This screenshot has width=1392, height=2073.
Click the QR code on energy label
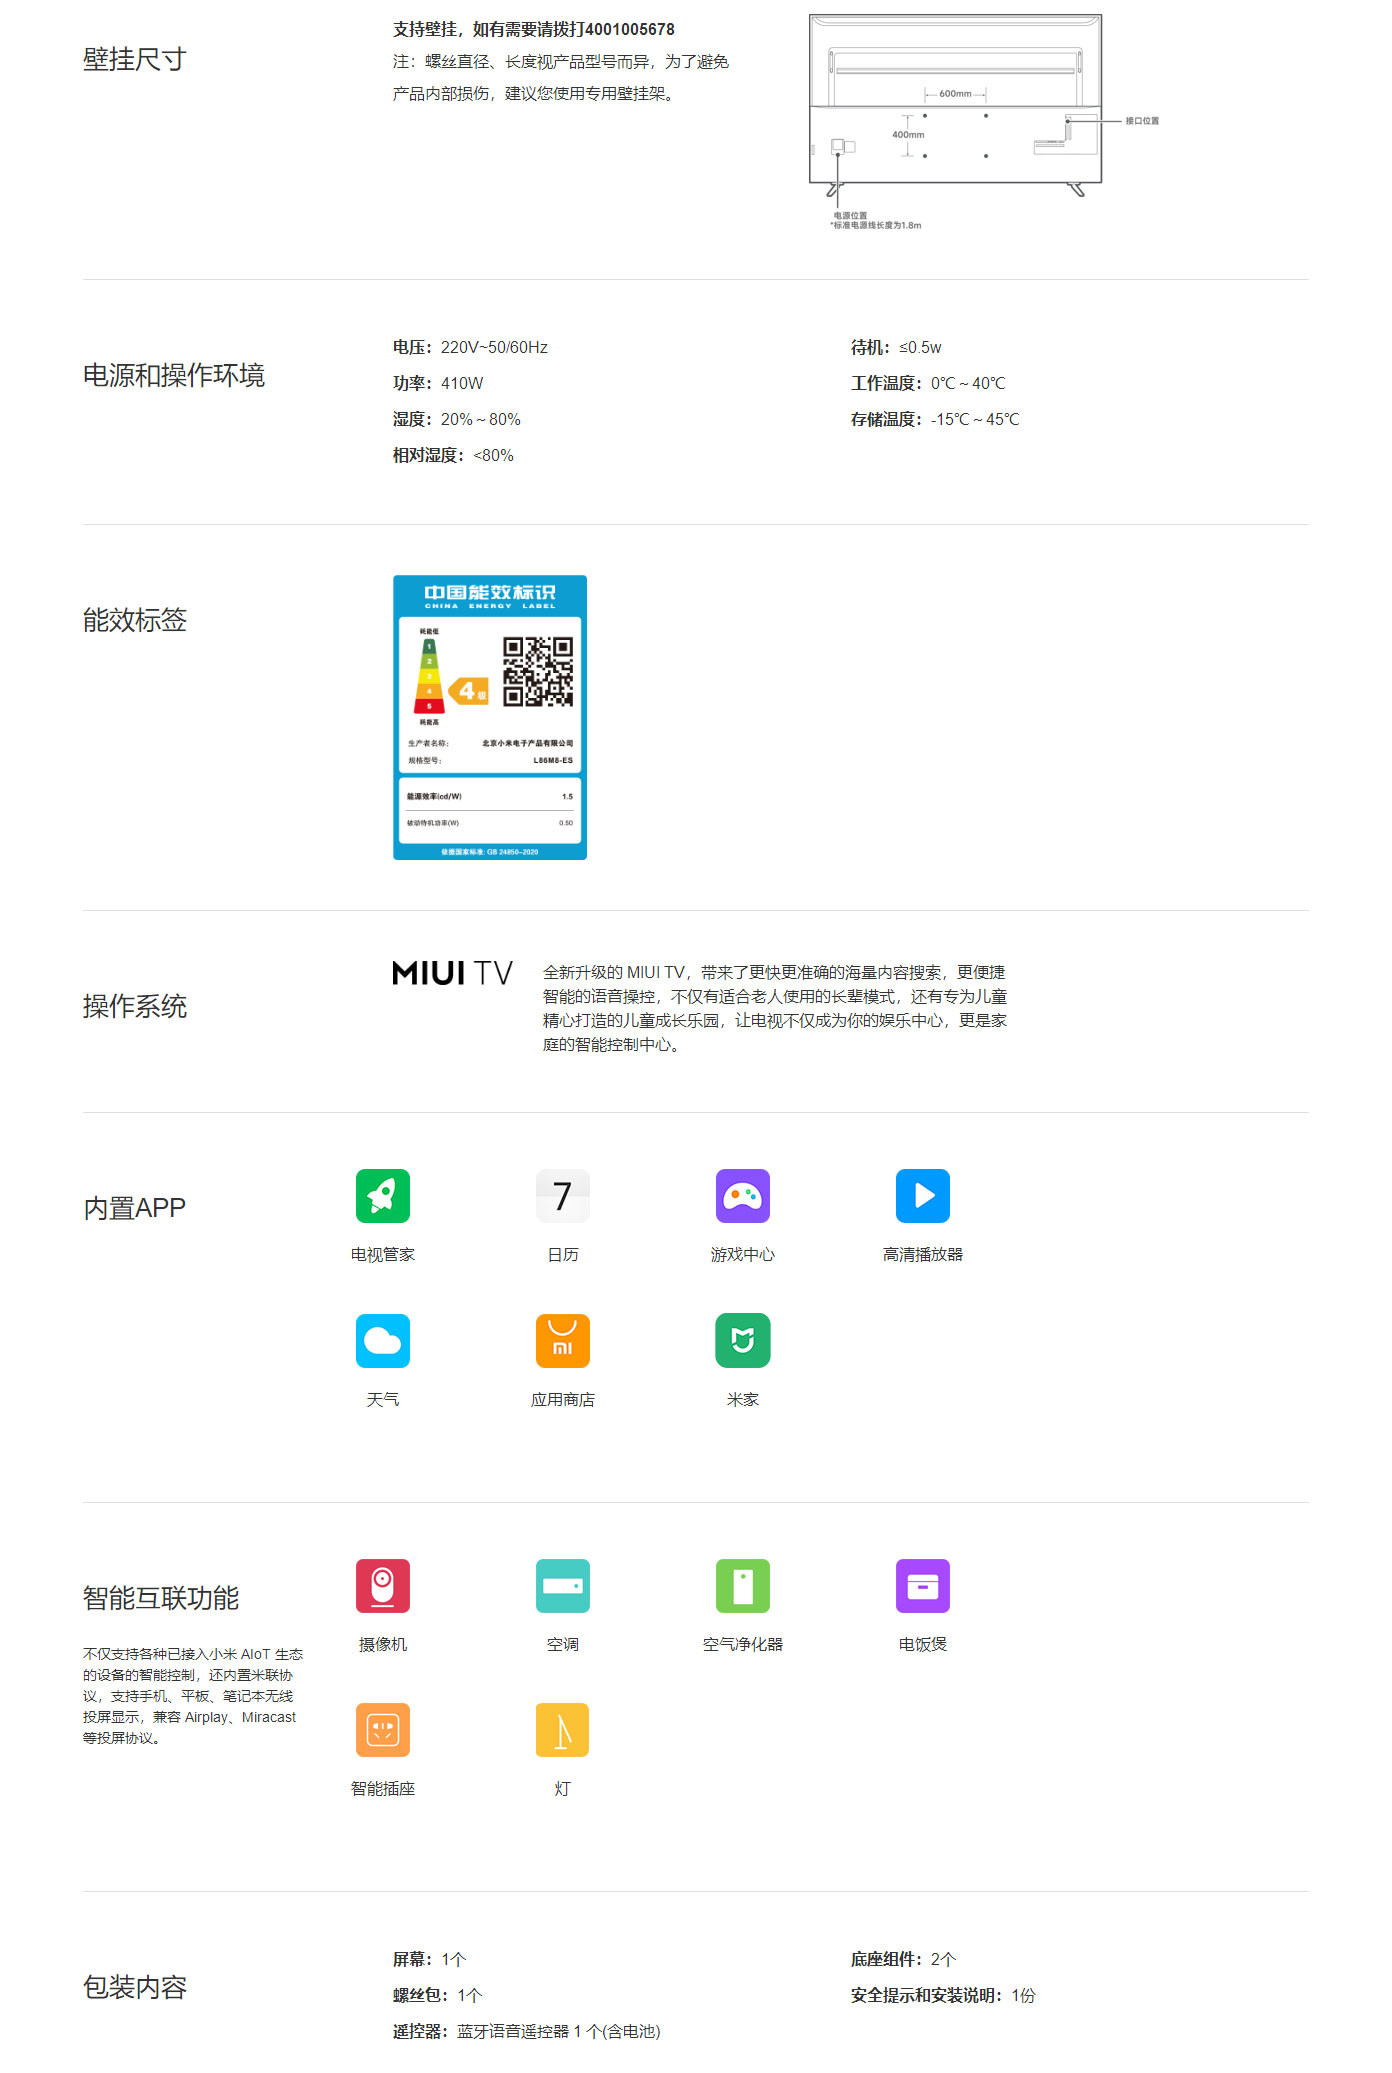pyautogui.click(x=537, y=672)
